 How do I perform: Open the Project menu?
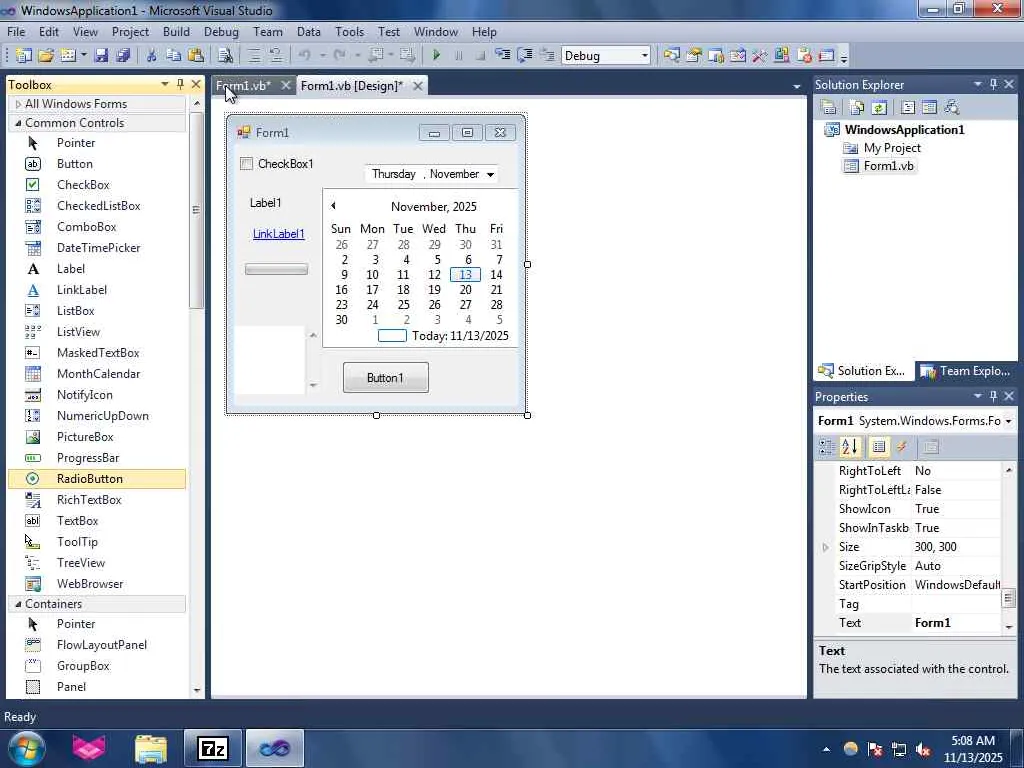[x=130, y=31]
